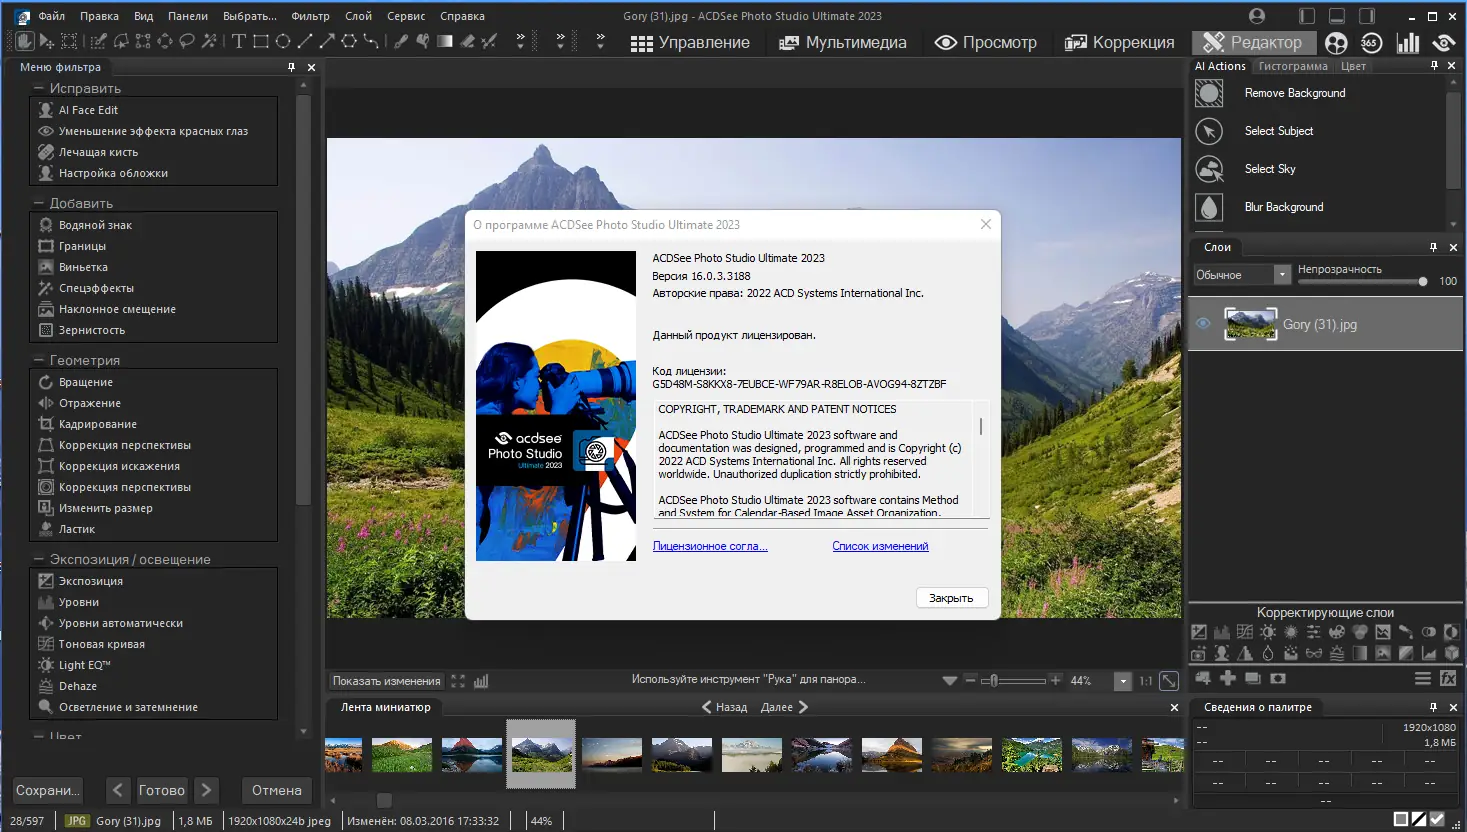Viewport: 1467px width, 832px height.
Task: Collapse the Исправить filter group
Action: coord(38,88)
